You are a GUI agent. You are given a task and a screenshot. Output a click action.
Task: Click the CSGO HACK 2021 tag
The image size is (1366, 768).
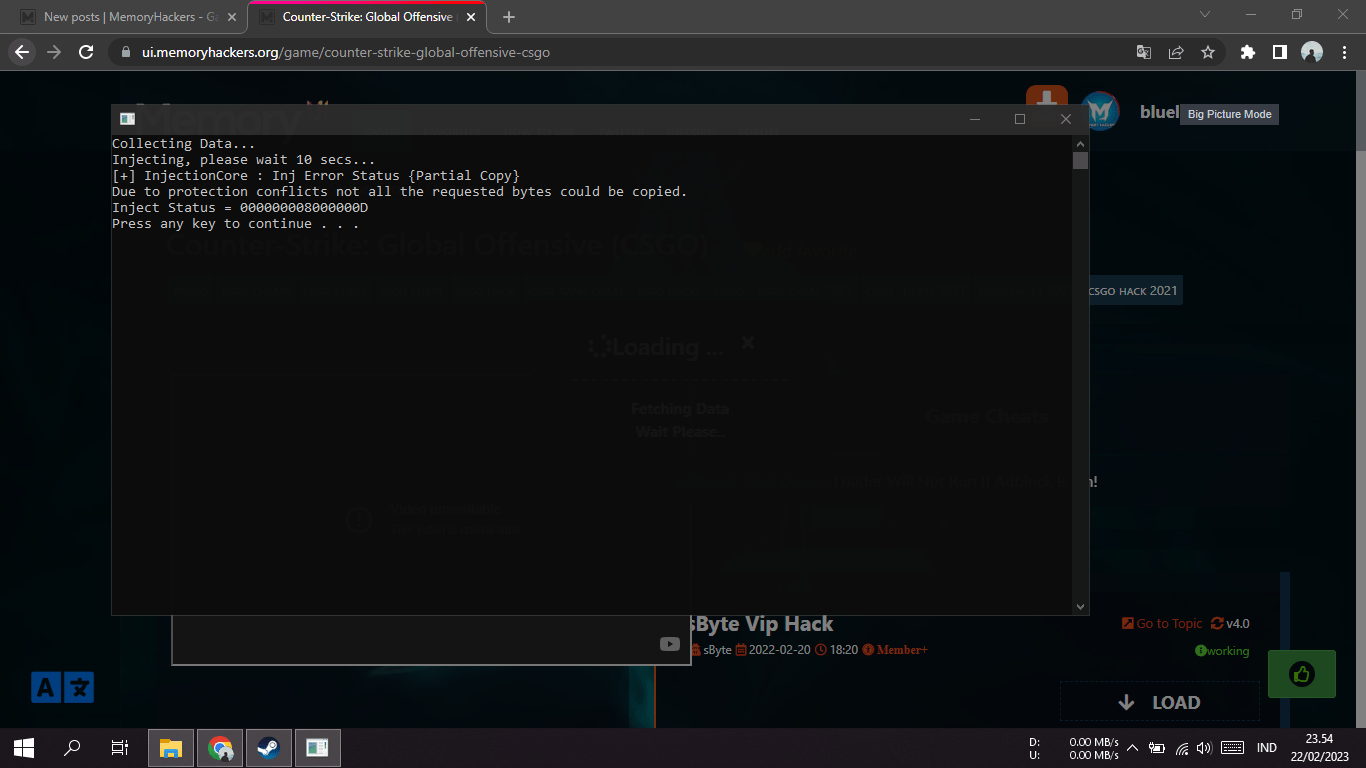point(1133,290)
